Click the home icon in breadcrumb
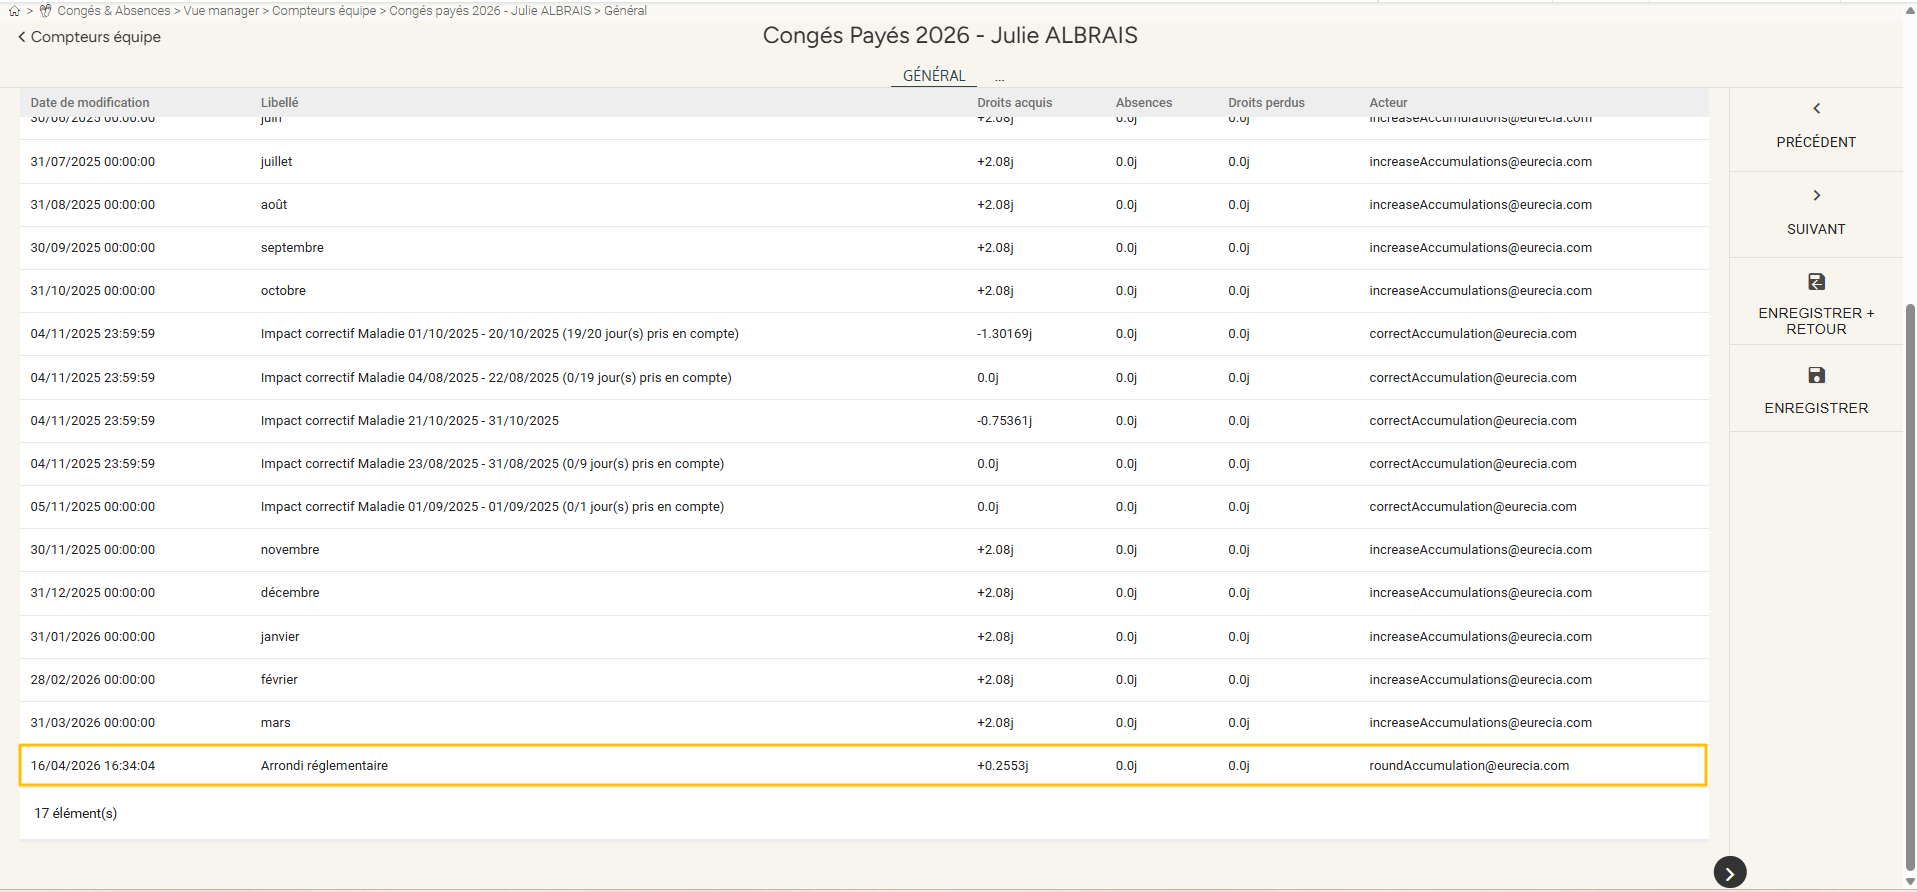Image resolution: width=1917 pixels, height=892 pixels. click(x=14, y=11)
